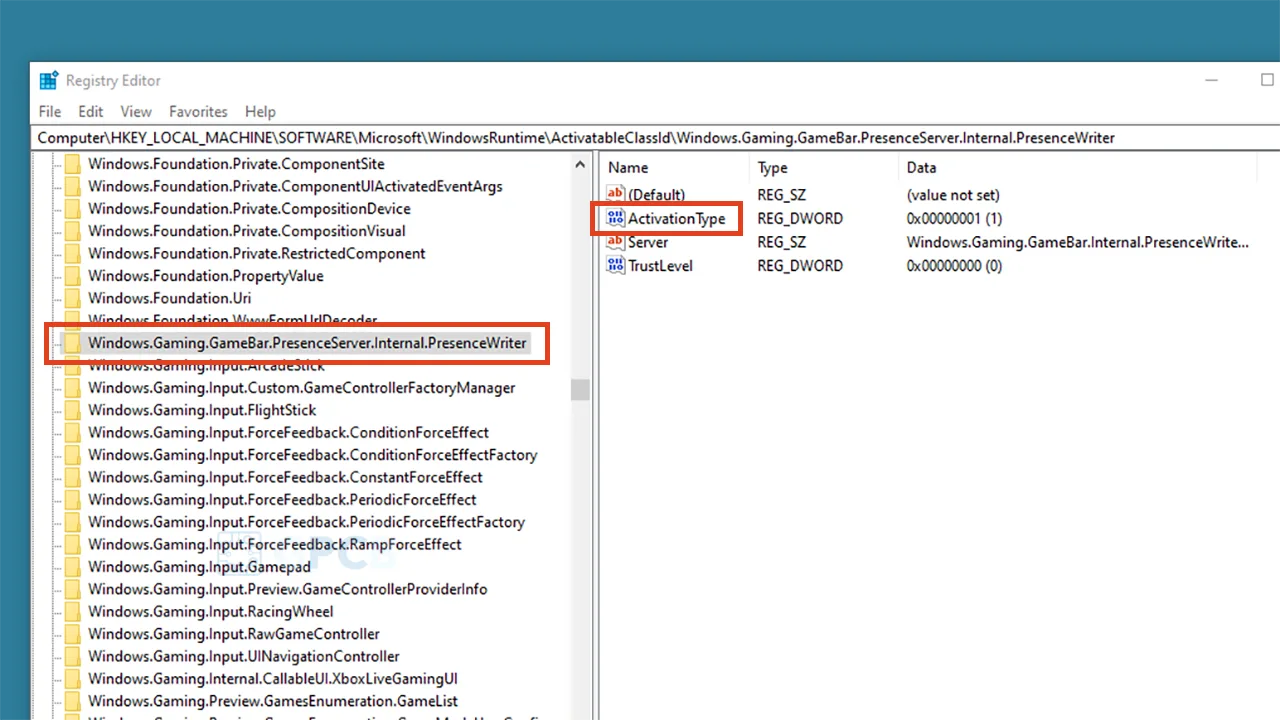Click the folder icon for Windows.Foundation.Private.ComponentSite
The width and height of the screenshot is (1280, 720).
72,164
